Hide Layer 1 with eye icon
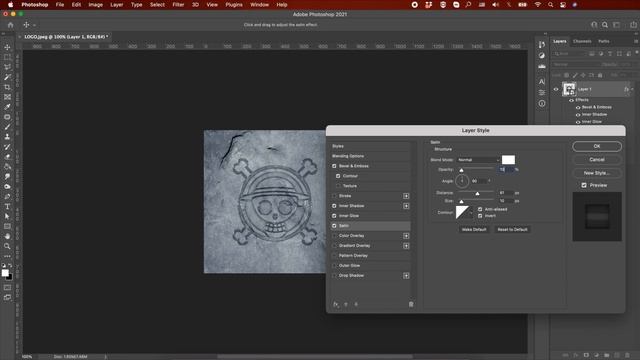 [x=556, y=89]
